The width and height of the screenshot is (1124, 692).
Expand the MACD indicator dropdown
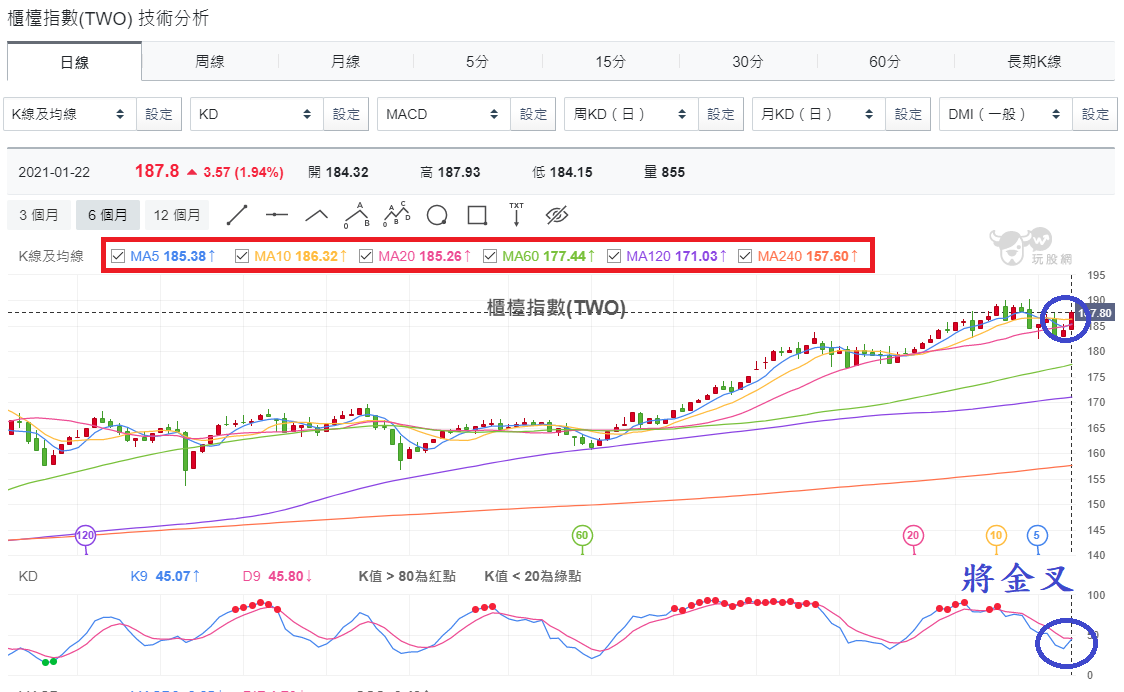tap(444, 114)
